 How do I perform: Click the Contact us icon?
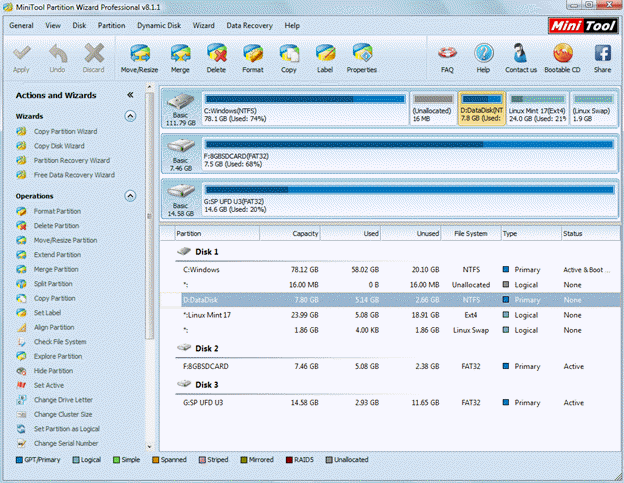520,53
